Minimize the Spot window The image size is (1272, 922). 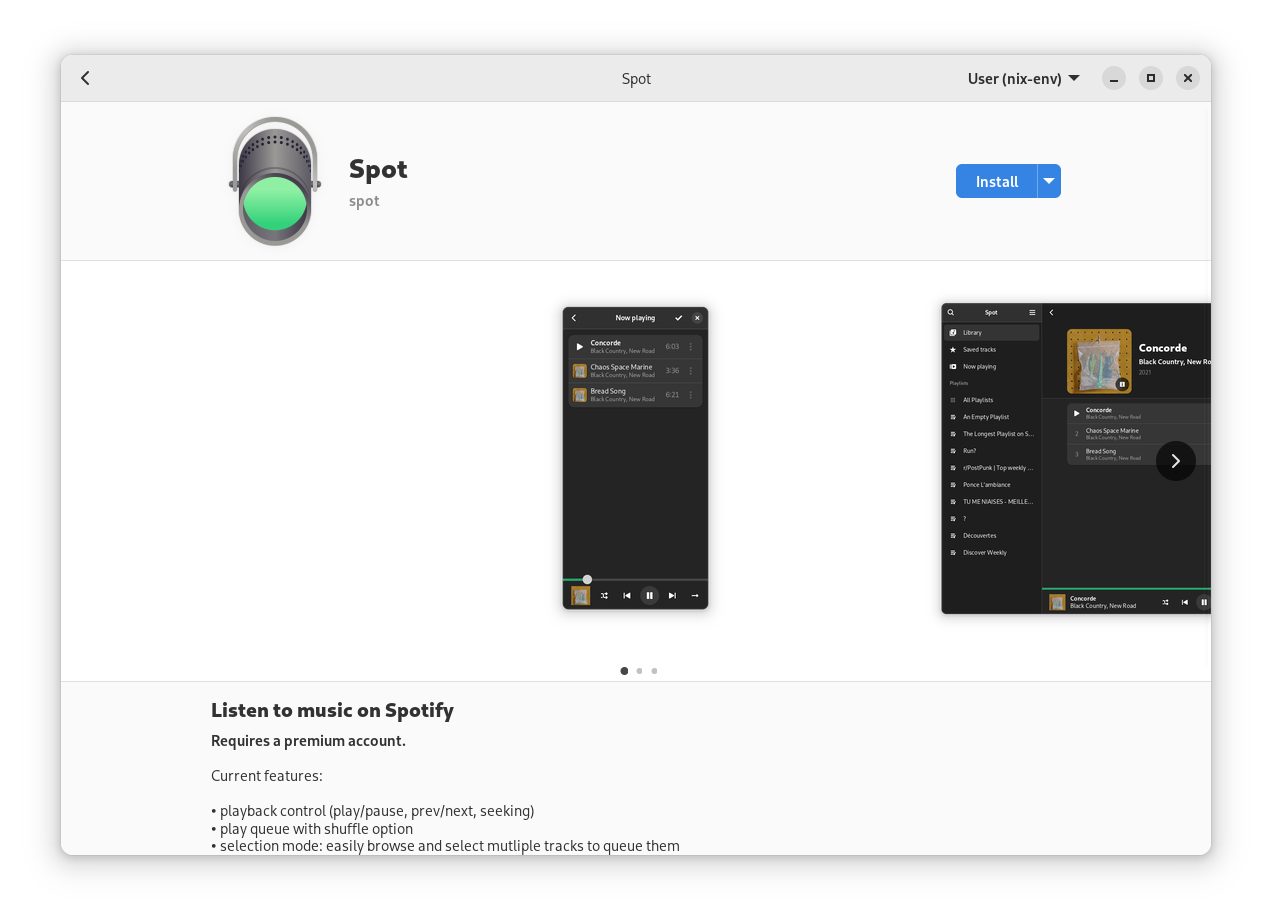[x=1114, y=78]
